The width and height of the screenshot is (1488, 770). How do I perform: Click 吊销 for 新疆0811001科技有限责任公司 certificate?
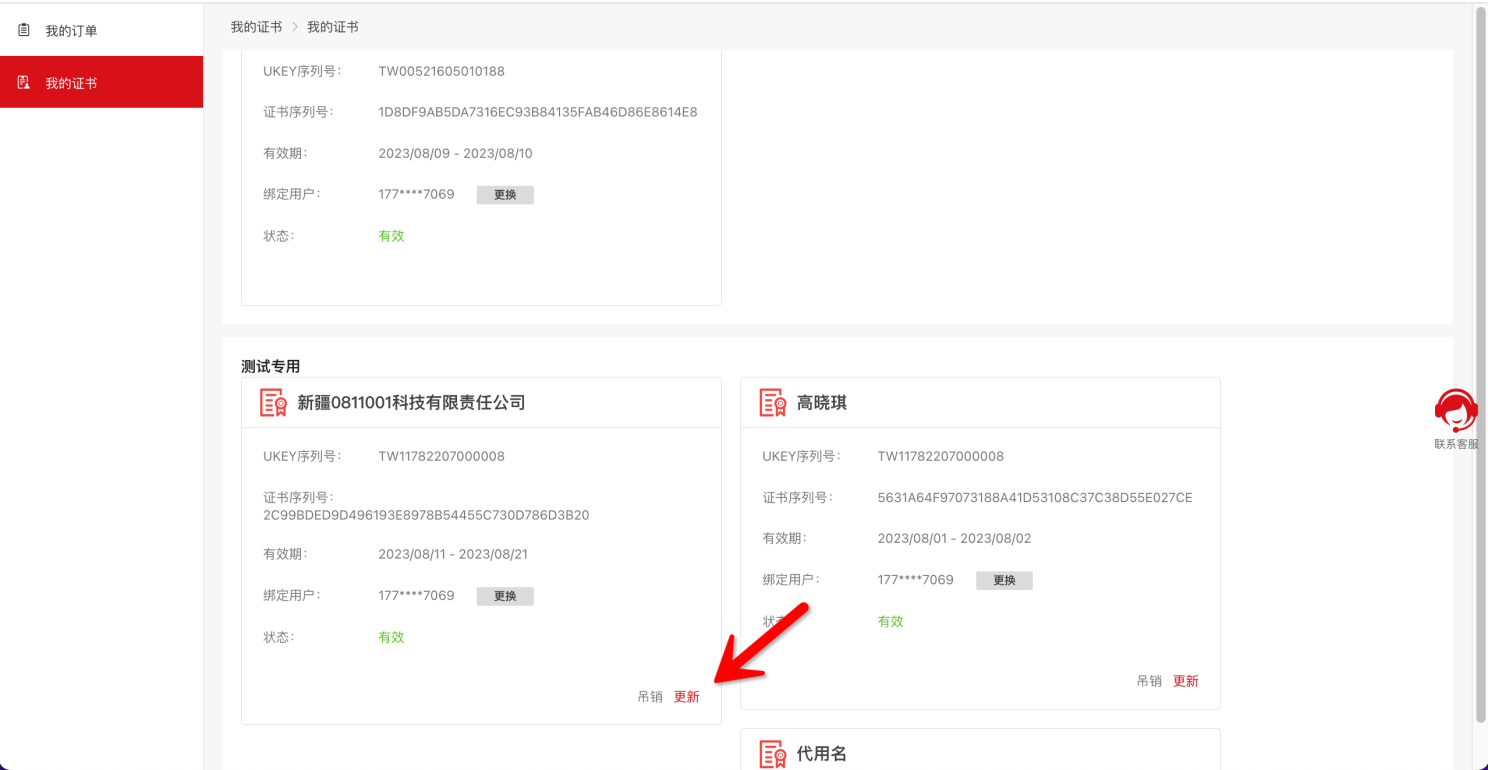point(650,697)
